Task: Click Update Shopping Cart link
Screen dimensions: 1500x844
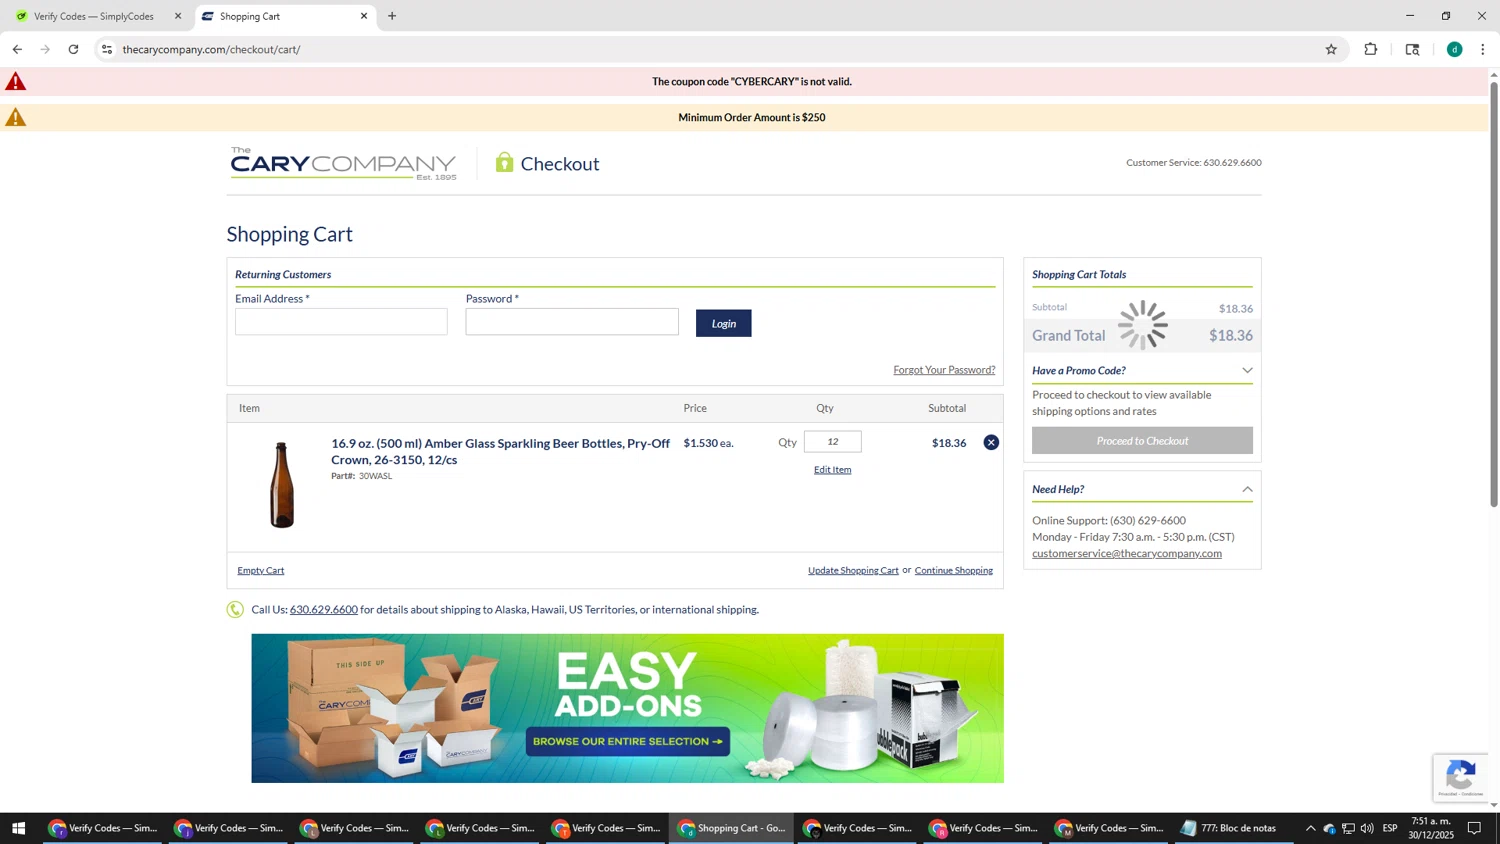Action: point(853,571)
